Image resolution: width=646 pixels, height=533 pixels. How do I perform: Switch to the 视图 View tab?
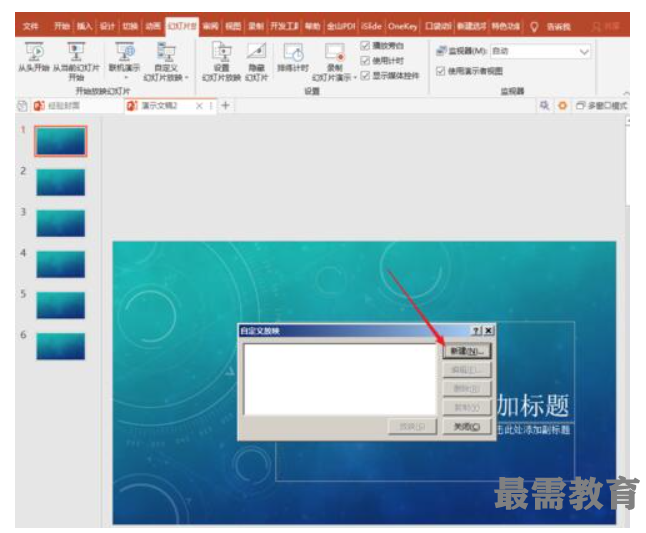tap(233, 26)
